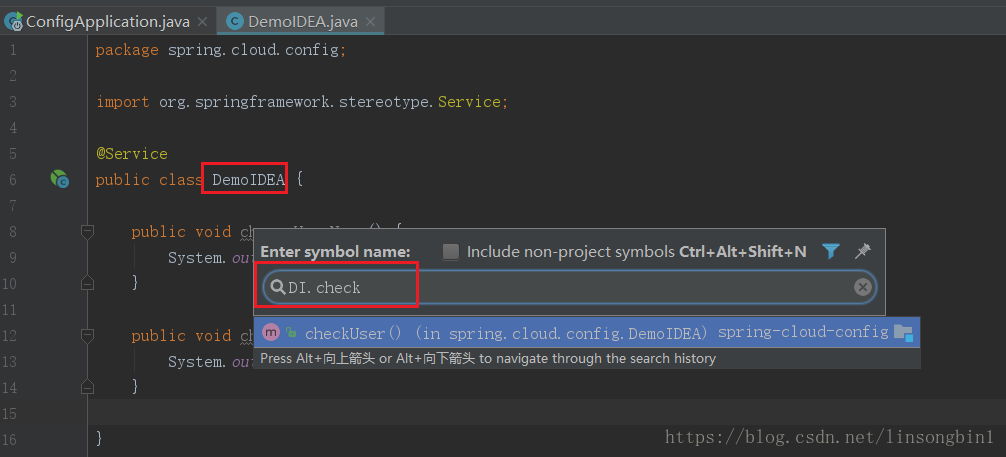
Task: Select the DemoIDEA.java editor tab
Action: click(x=302, y=22)
